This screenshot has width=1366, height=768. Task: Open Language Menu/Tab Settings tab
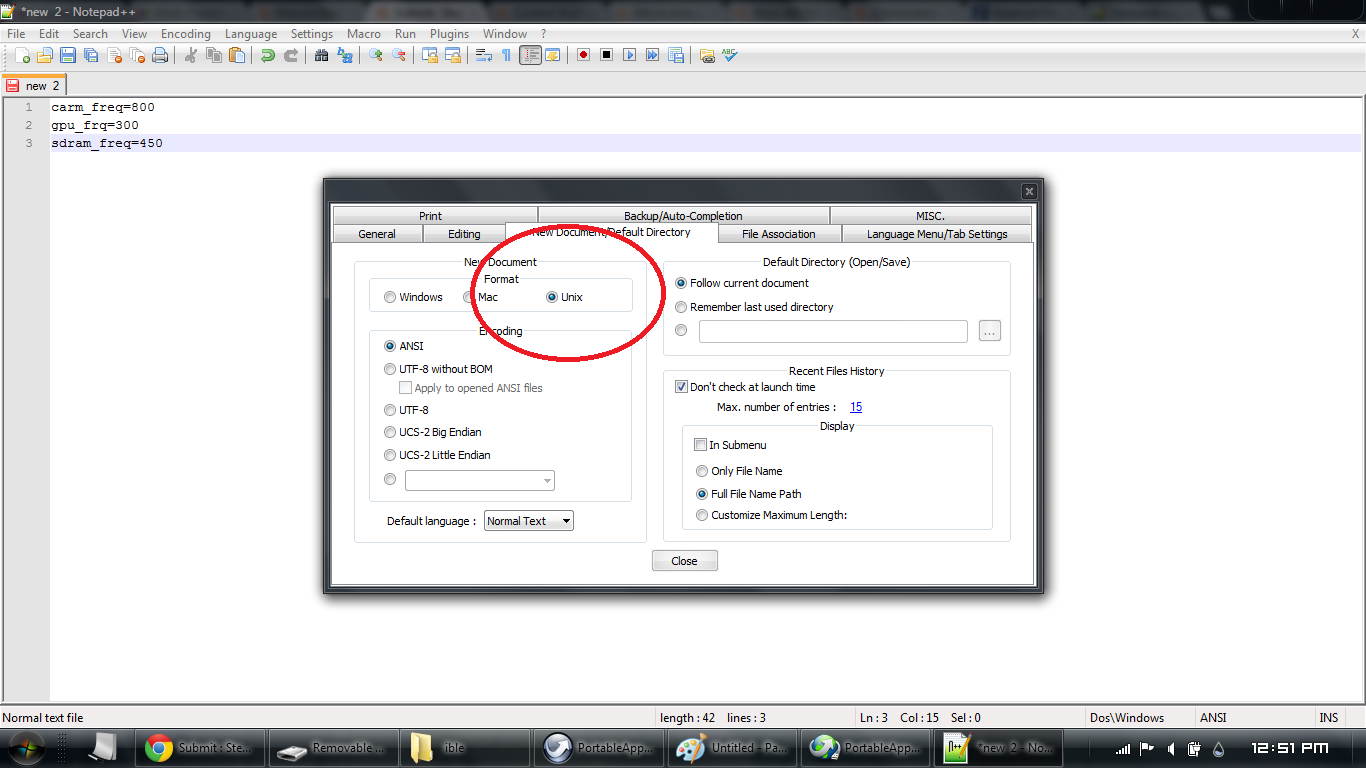tap(937, 234)
